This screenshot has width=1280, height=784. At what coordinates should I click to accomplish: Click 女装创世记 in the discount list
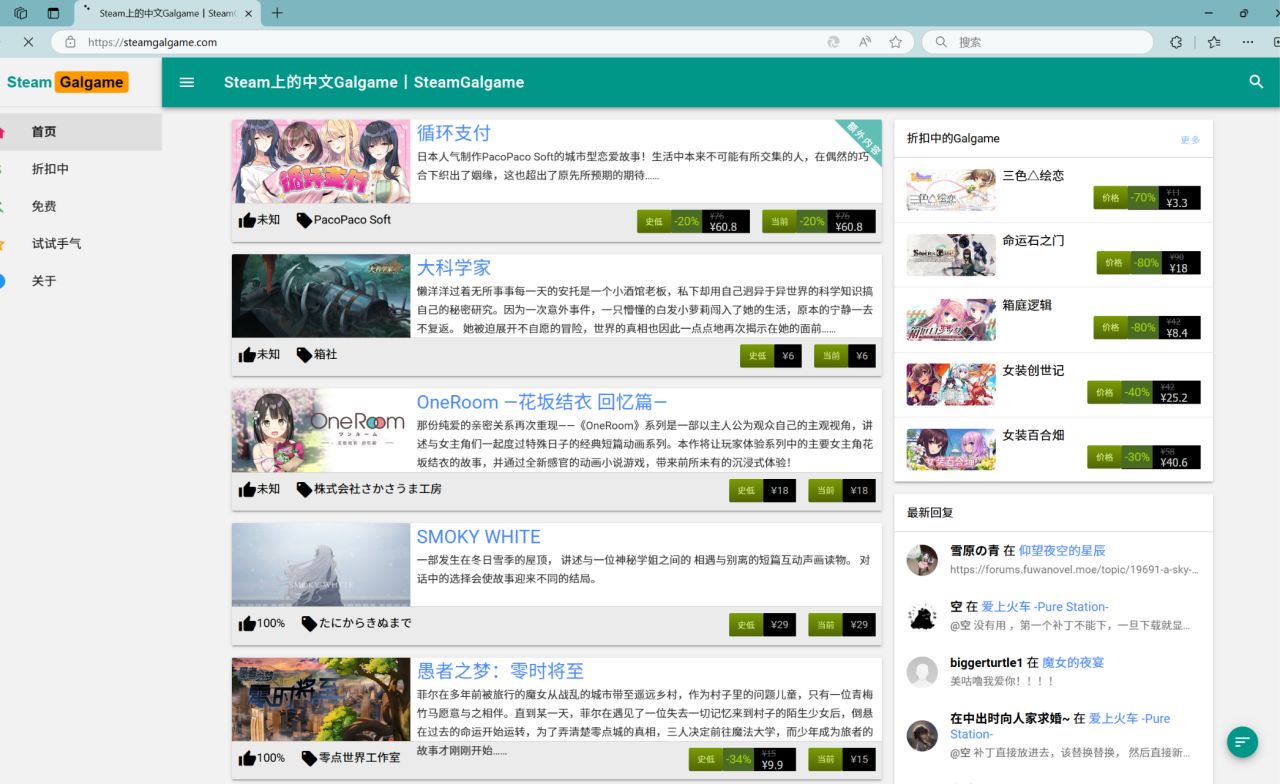click(x=1033, y=370)
